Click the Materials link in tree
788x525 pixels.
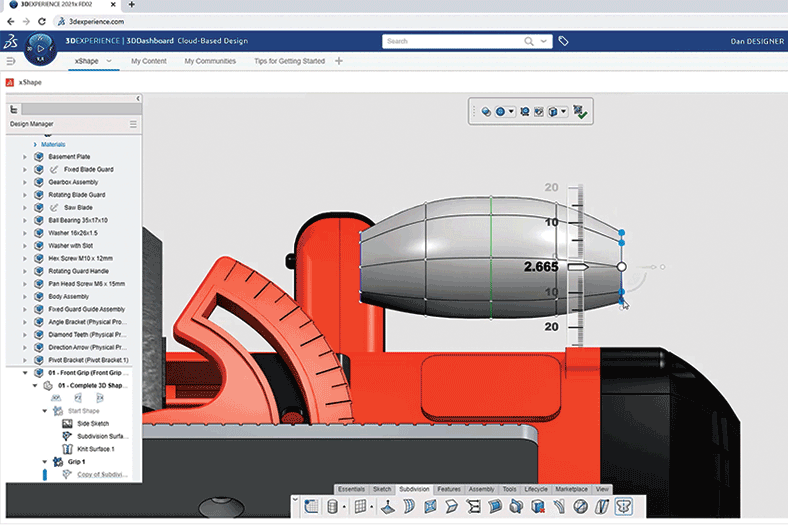53,144
